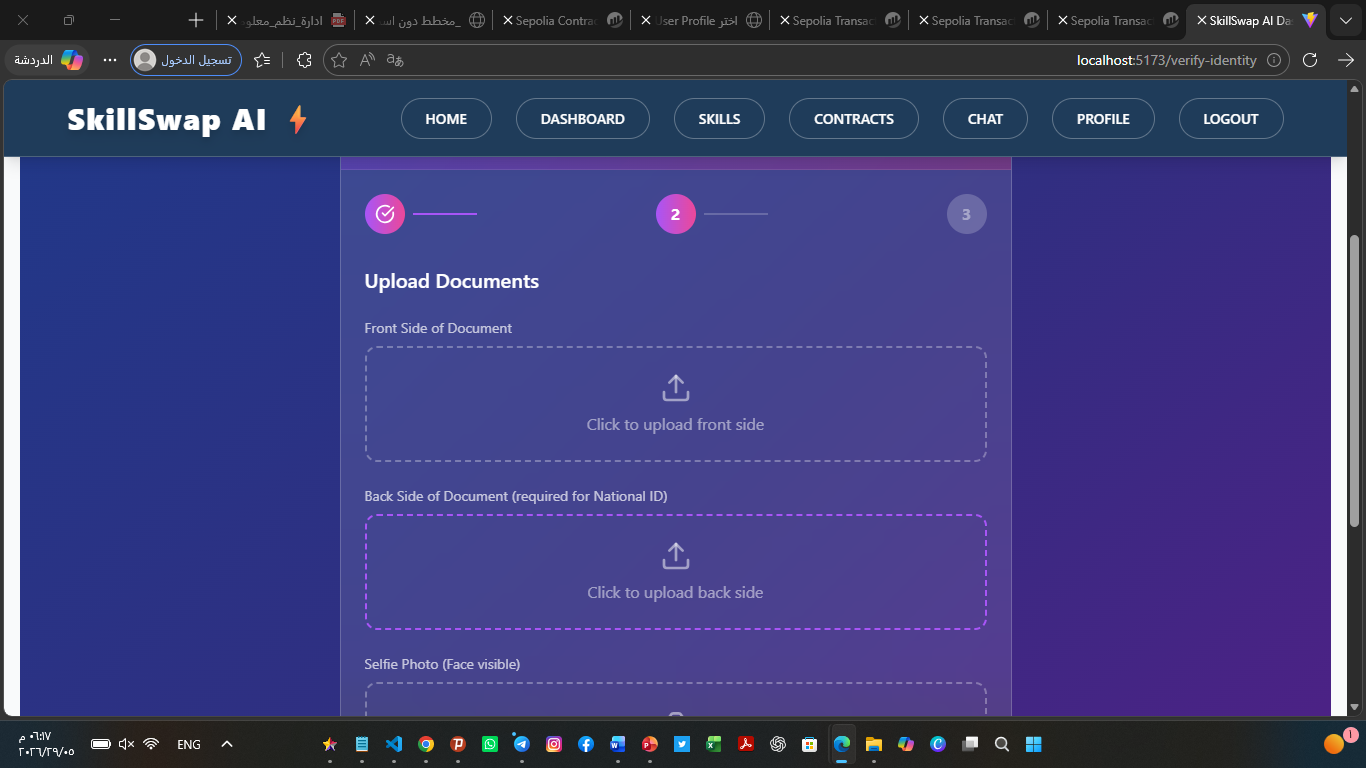The height and width of the screenshot is (768, 1366).
Task: Click the step 2 progress circle
Action: (x=676, y=214)
